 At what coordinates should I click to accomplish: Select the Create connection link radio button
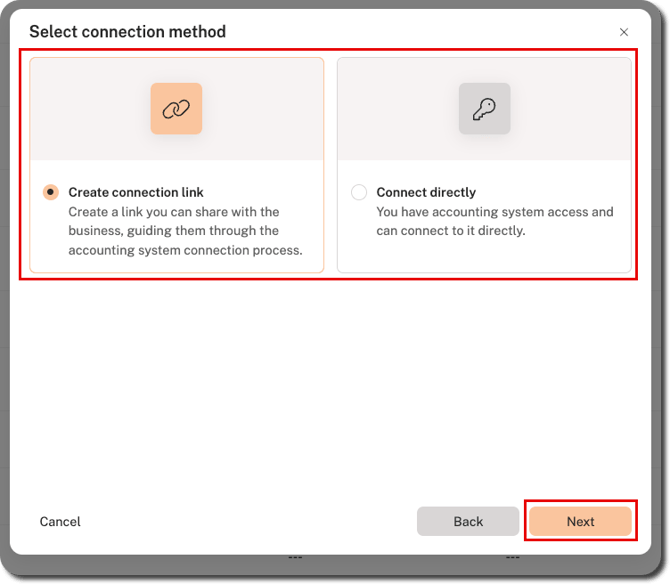[50, 192]
